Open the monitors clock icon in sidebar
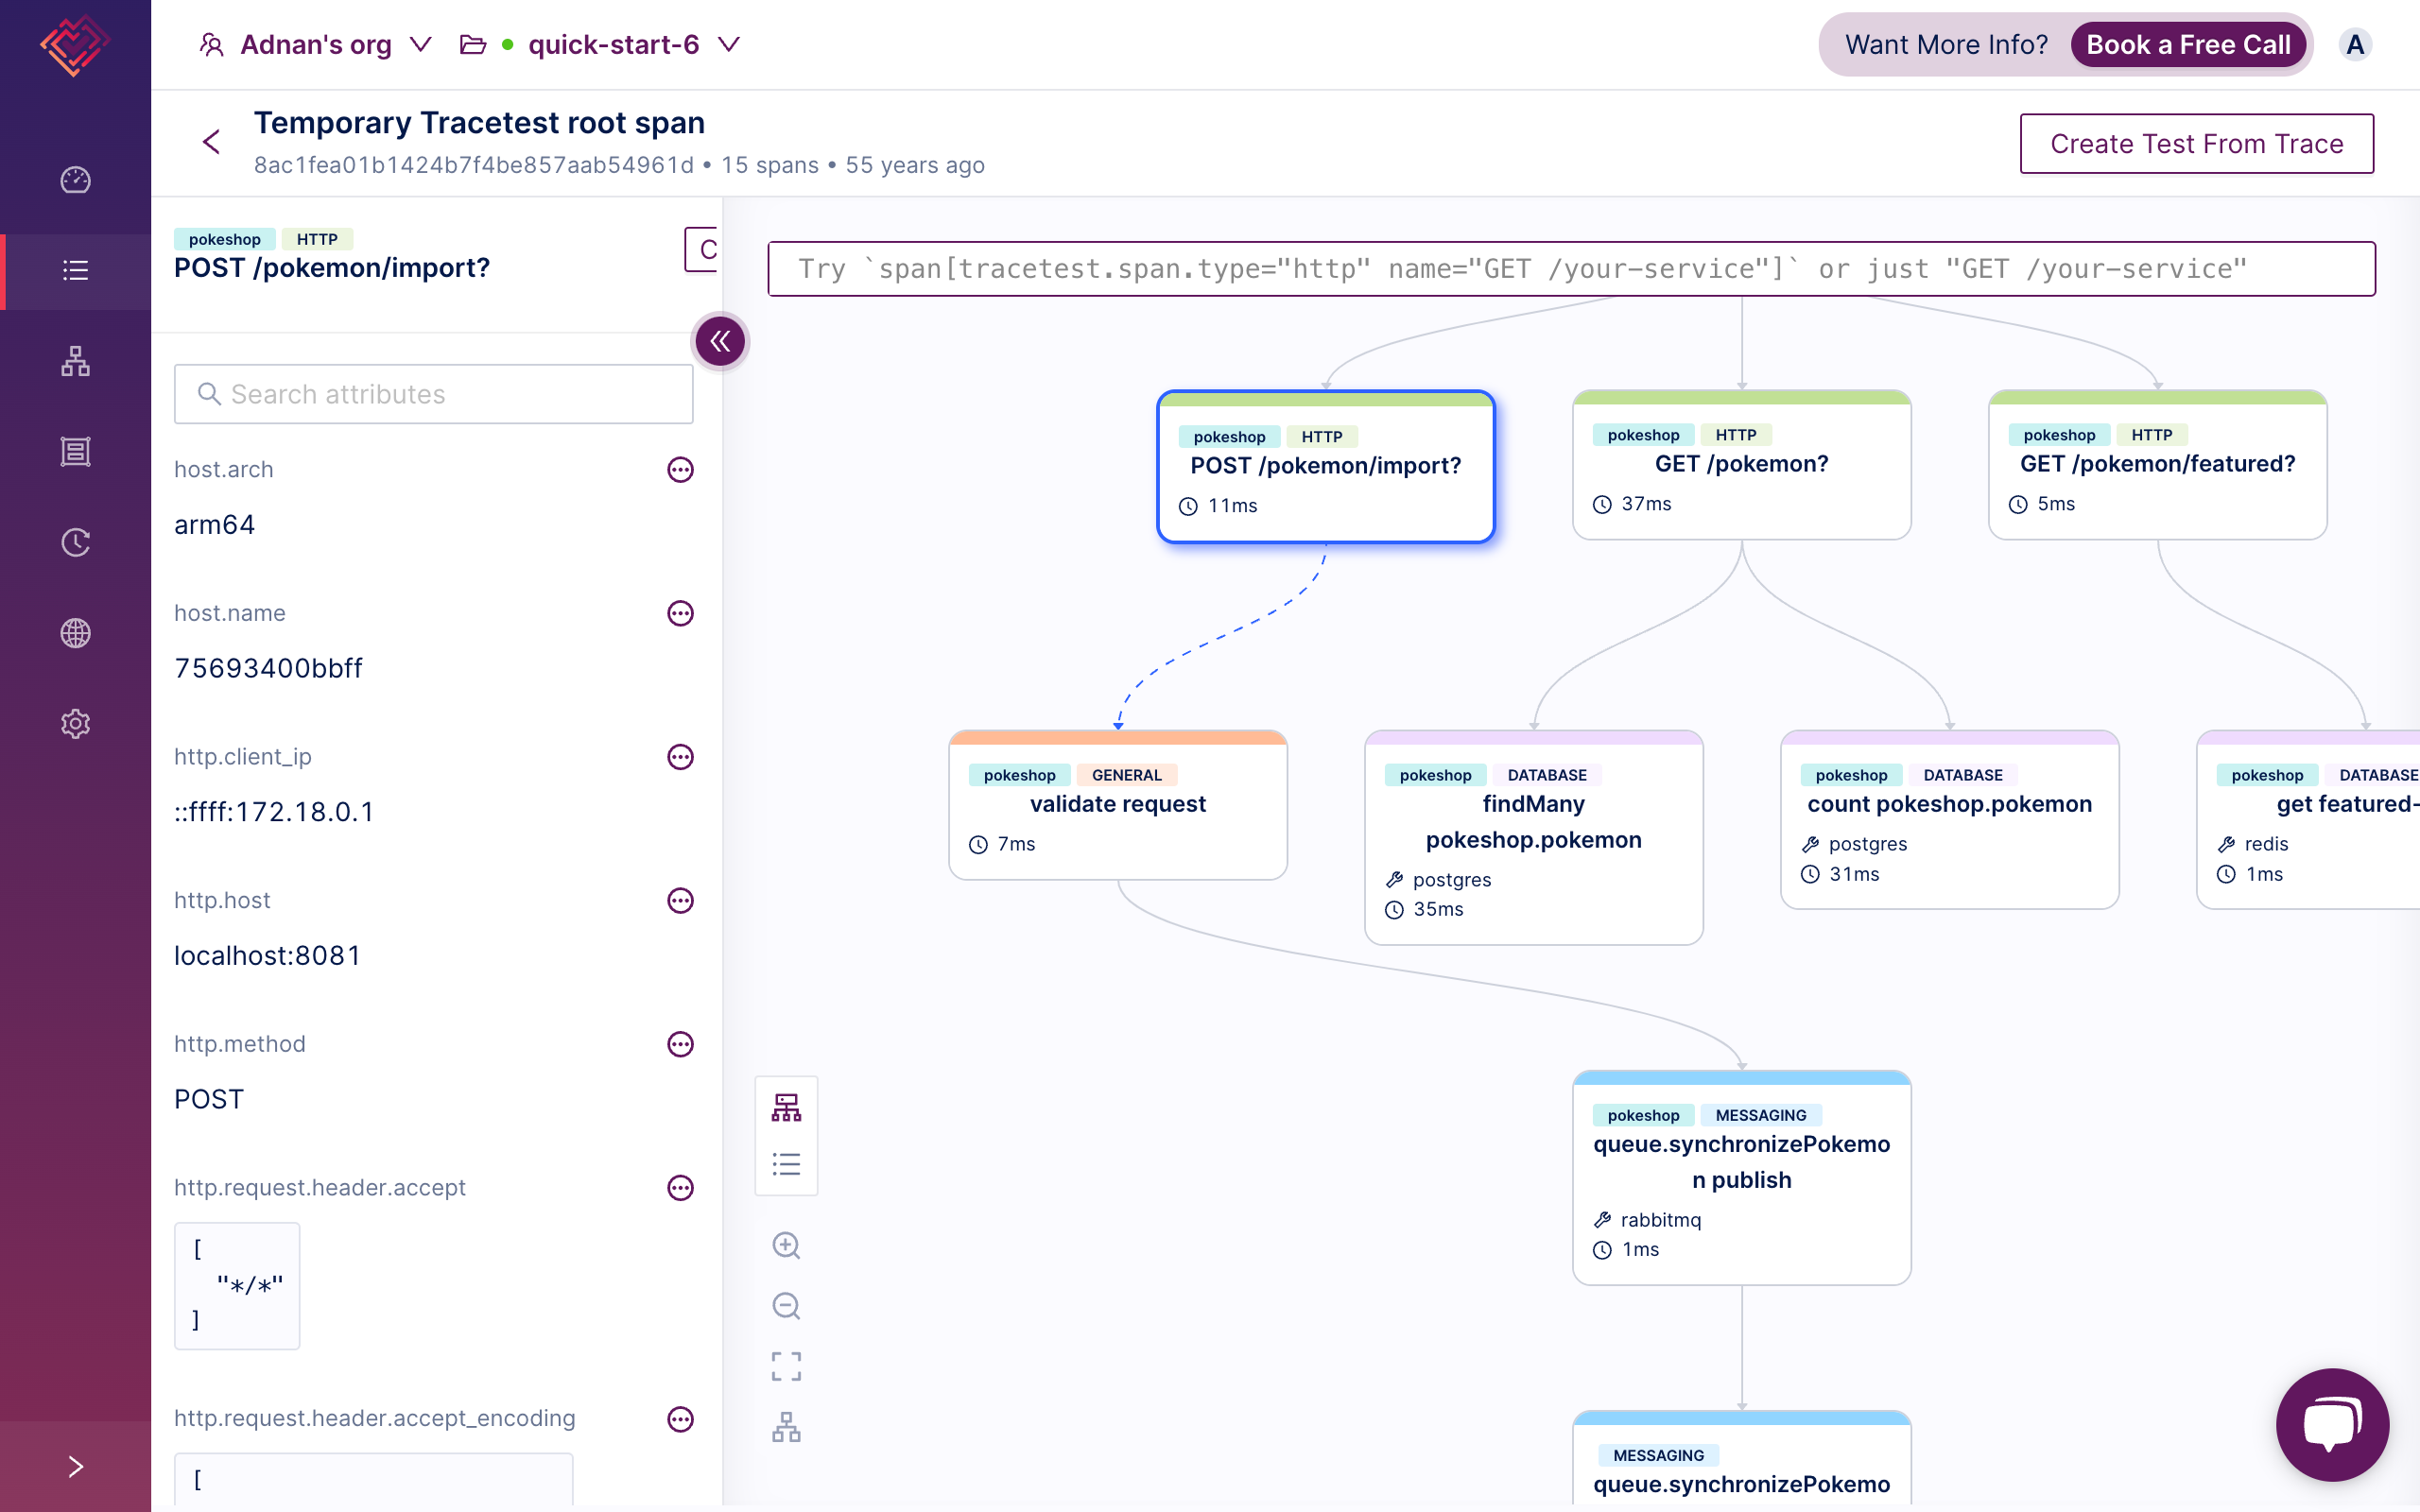Image resolution: width=2420 pixels, height=1512 pixels. tap(75, 542)
